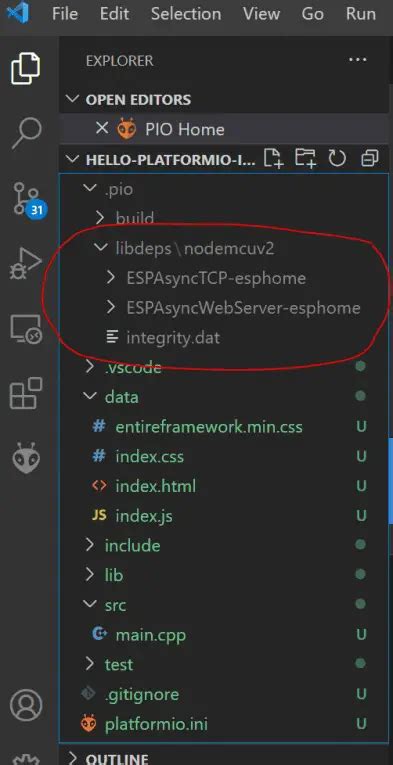Refresh the Explorer file tree

[x=337, y=159]
